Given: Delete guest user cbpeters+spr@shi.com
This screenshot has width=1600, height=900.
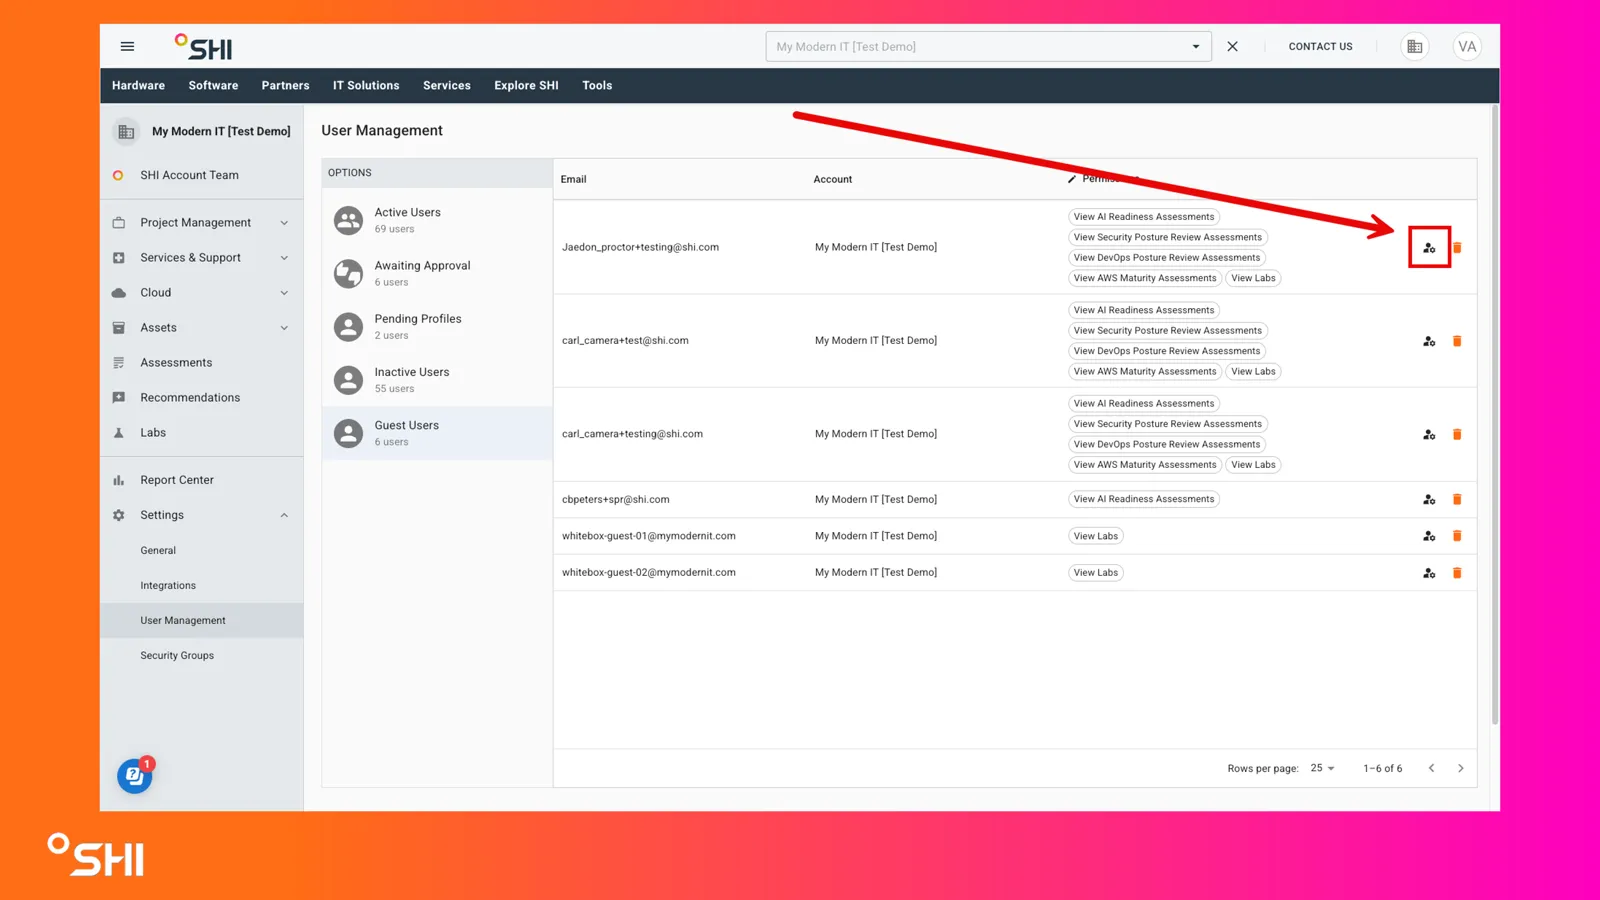Looking at the screenshot, I should (x=1457, y=499).
